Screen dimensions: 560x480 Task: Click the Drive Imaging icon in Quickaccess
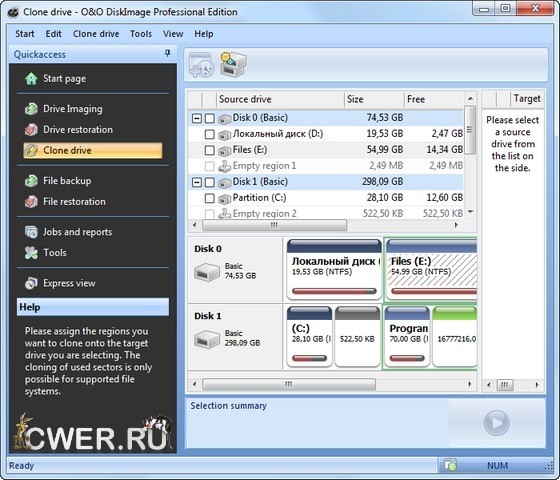tap(31, 109)
